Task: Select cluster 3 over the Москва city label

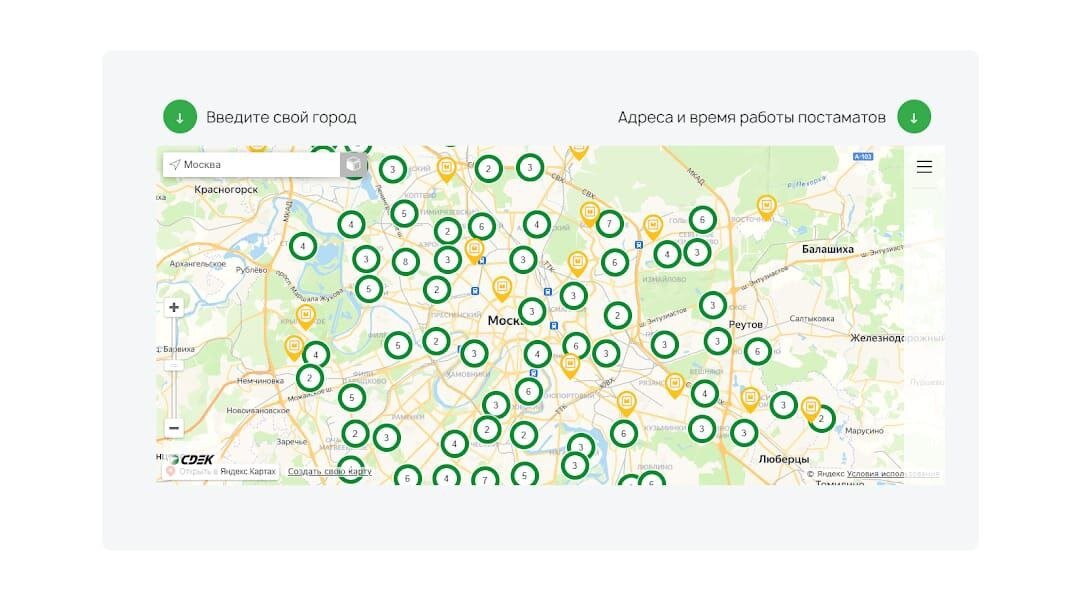Action: point(532,311)
